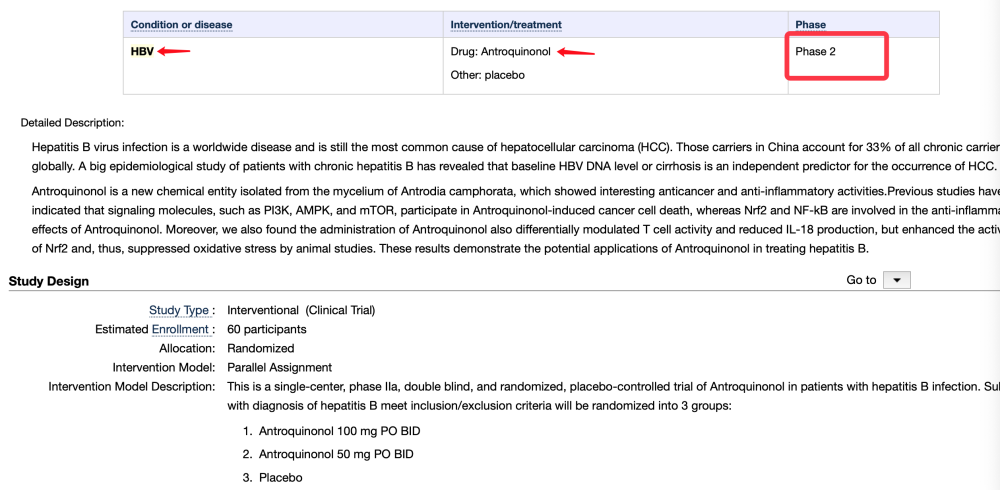Click the "Detailed Description:" label
The height and width of the screenshot is (490, 1000).
(72, 123)
